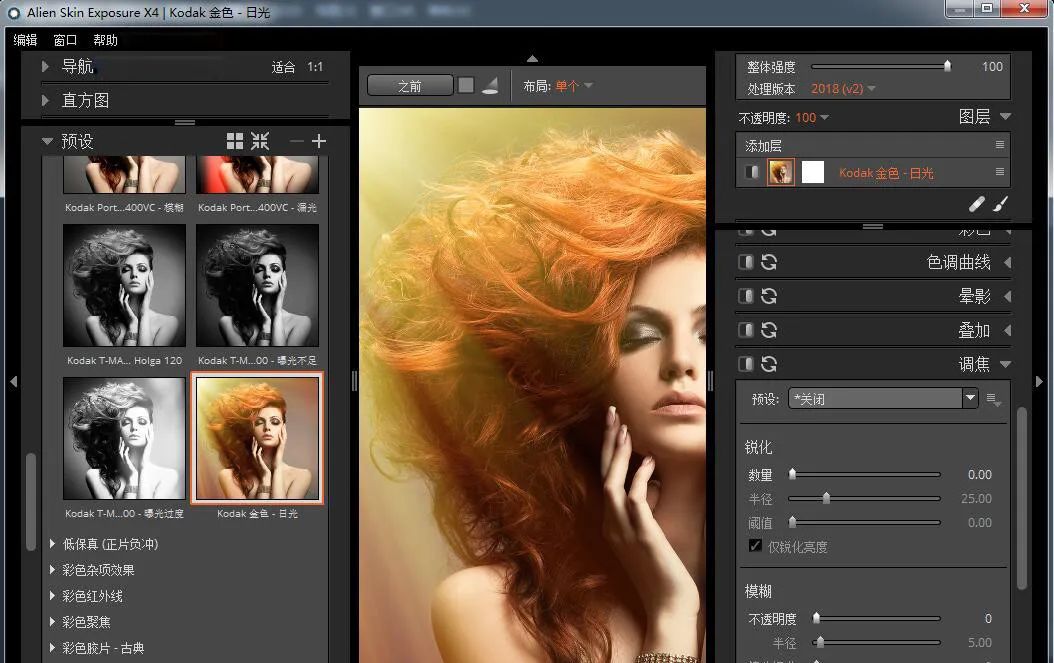1054x663 pixels.
Task: Open the 调焦 预设 combo box showing *关闭
Action: coord(883,399)
